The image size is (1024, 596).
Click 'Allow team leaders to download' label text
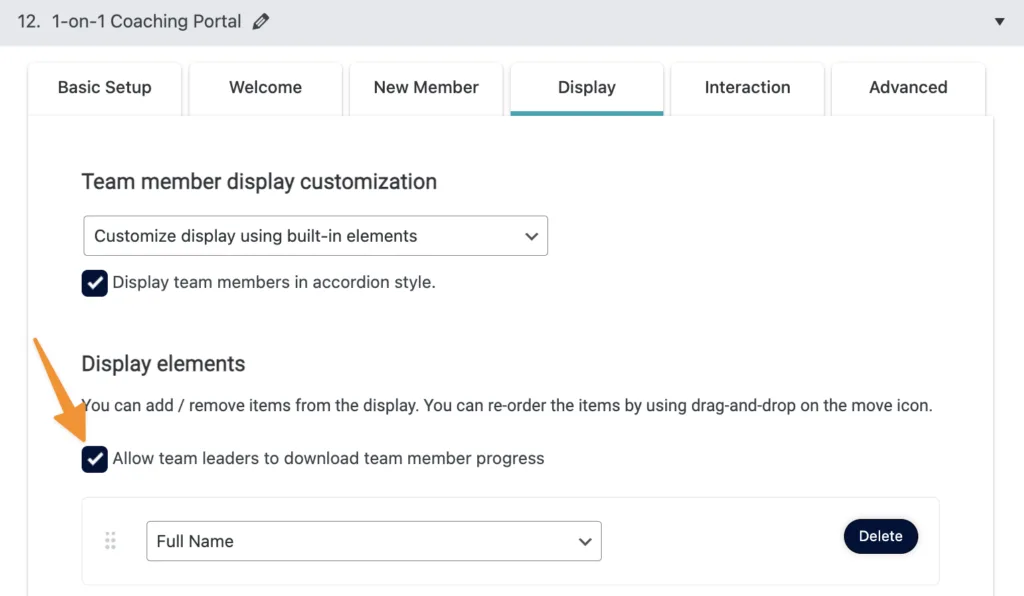(328, 459)
